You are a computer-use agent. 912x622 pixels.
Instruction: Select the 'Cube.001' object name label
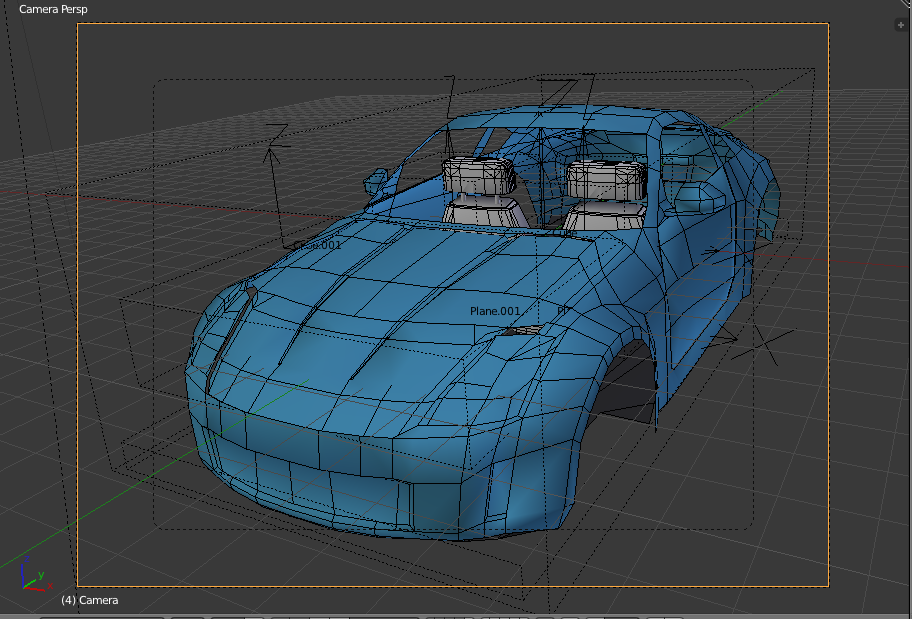(x=317, y=245)
